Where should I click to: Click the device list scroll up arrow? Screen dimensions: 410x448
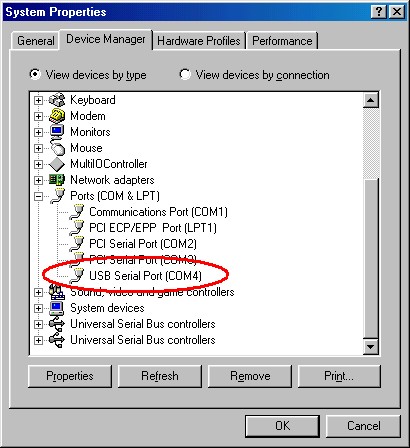click(371, 100)
